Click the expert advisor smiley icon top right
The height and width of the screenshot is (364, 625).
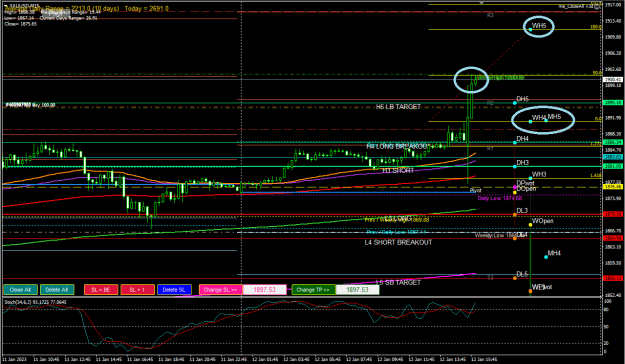(x=597, y=6)
